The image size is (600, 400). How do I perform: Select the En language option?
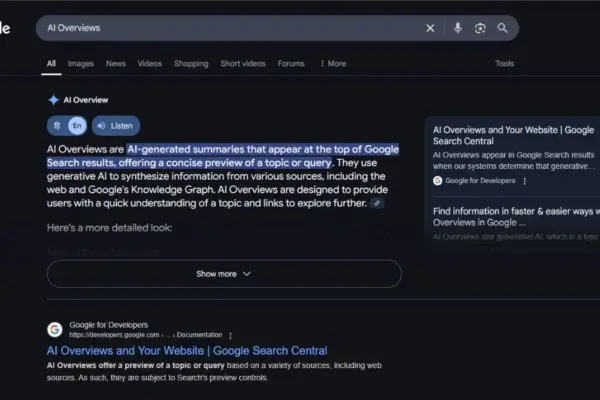coord(77,126)
